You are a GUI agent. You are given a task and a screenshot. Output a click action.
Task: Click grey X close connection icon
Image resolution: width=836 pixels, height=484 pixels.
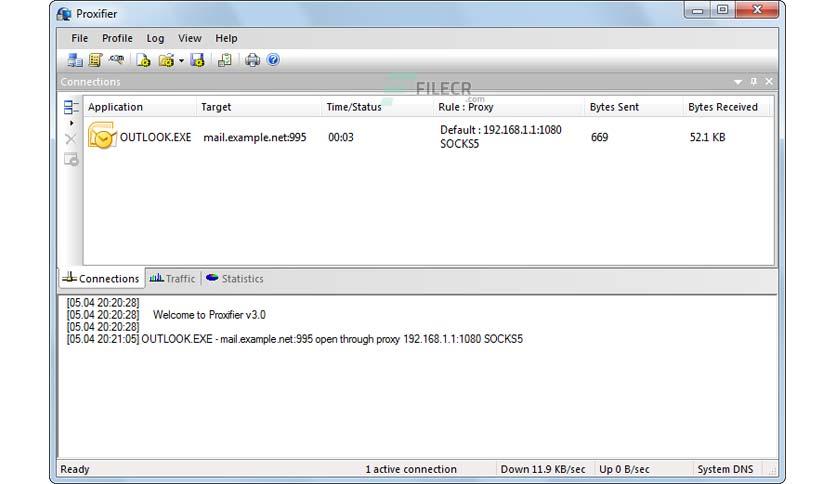pyautogui.click(x=70, y=139)
